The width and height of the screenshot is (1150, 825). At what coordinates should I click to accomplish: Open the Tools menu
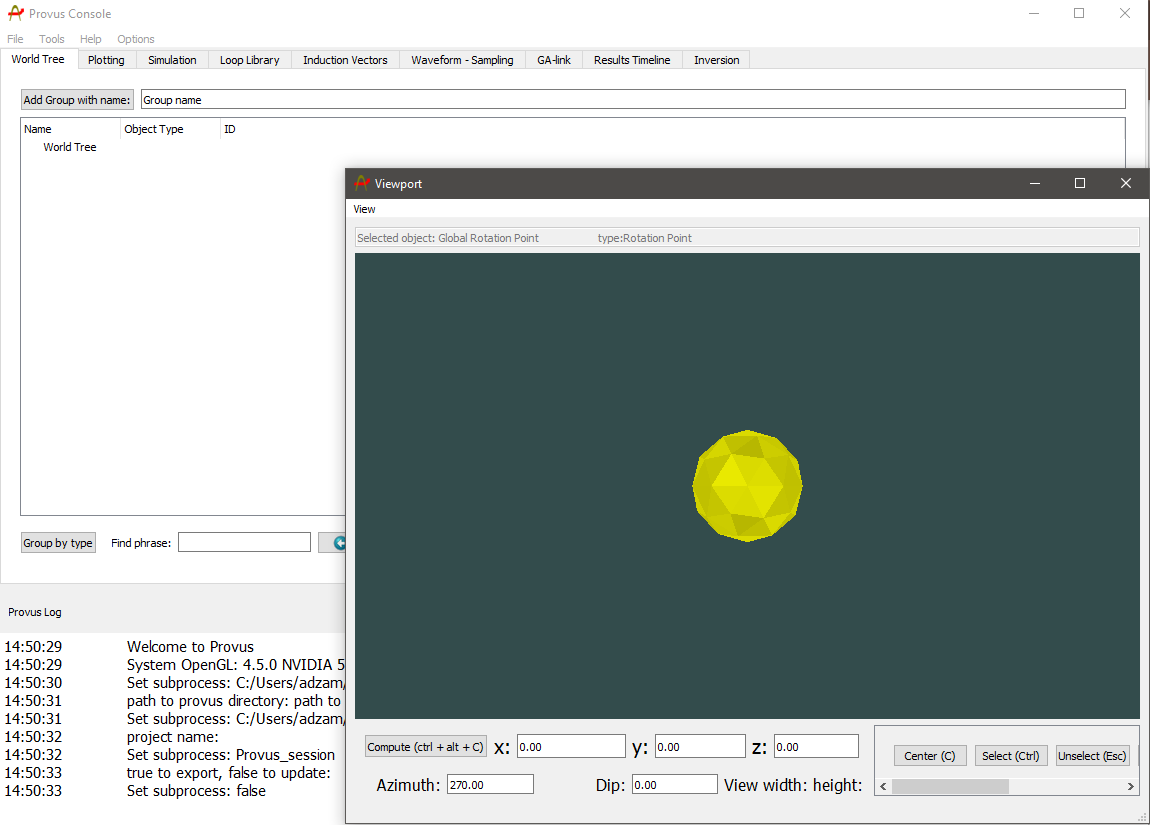coord(52,39)
